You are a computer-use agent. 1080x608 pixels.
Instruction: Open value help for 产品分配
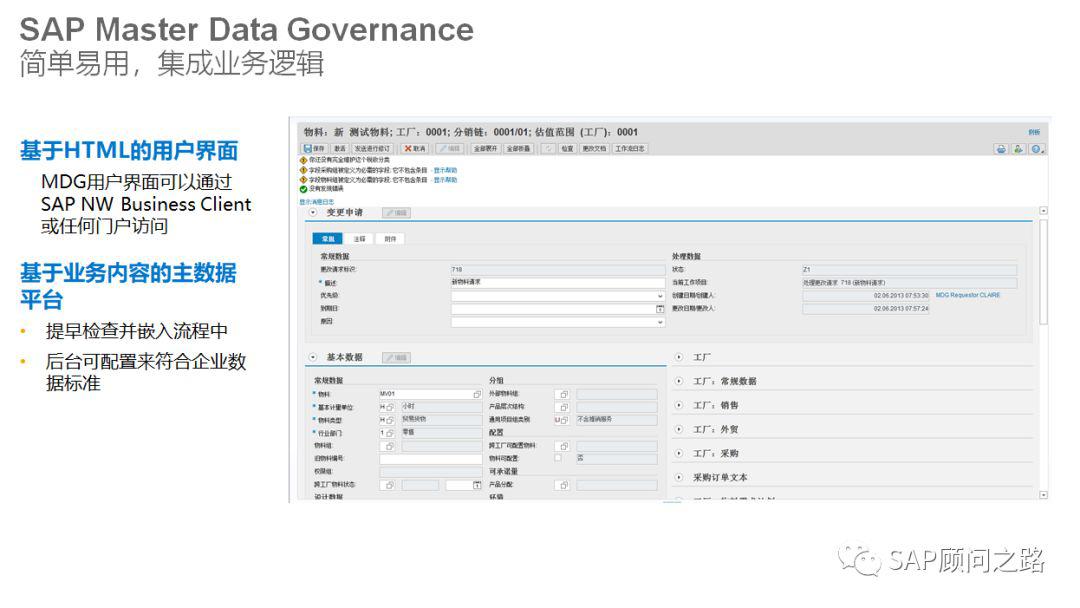(x=563, y=485)
